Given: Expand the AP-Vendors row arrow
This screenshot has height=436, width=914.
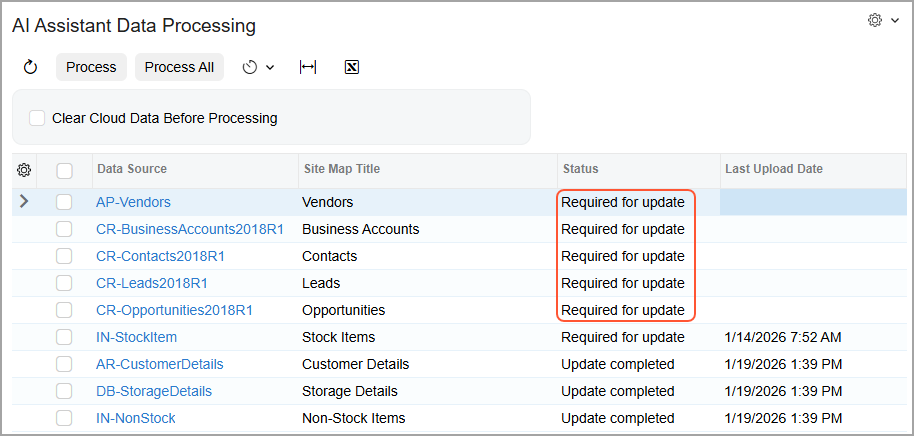Looking at the screenshot, I should click(x=24, y=202).
